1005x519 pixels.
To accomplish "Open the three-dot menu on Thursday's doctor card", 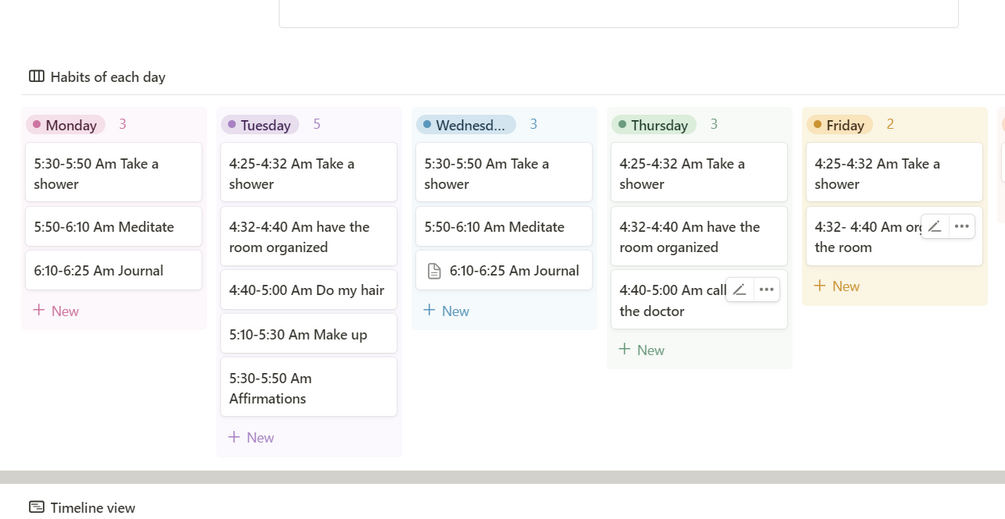I will [x=766, y=290].
